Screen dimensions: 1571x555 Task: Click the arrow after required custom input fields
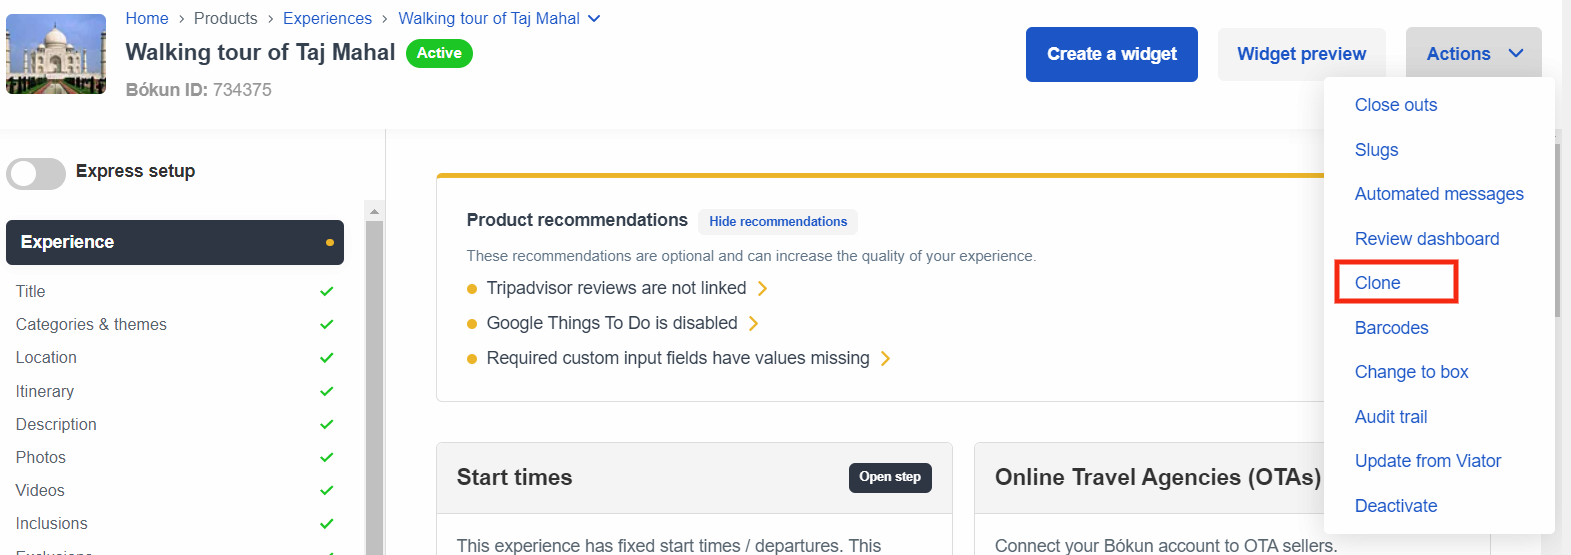[885, 358]
